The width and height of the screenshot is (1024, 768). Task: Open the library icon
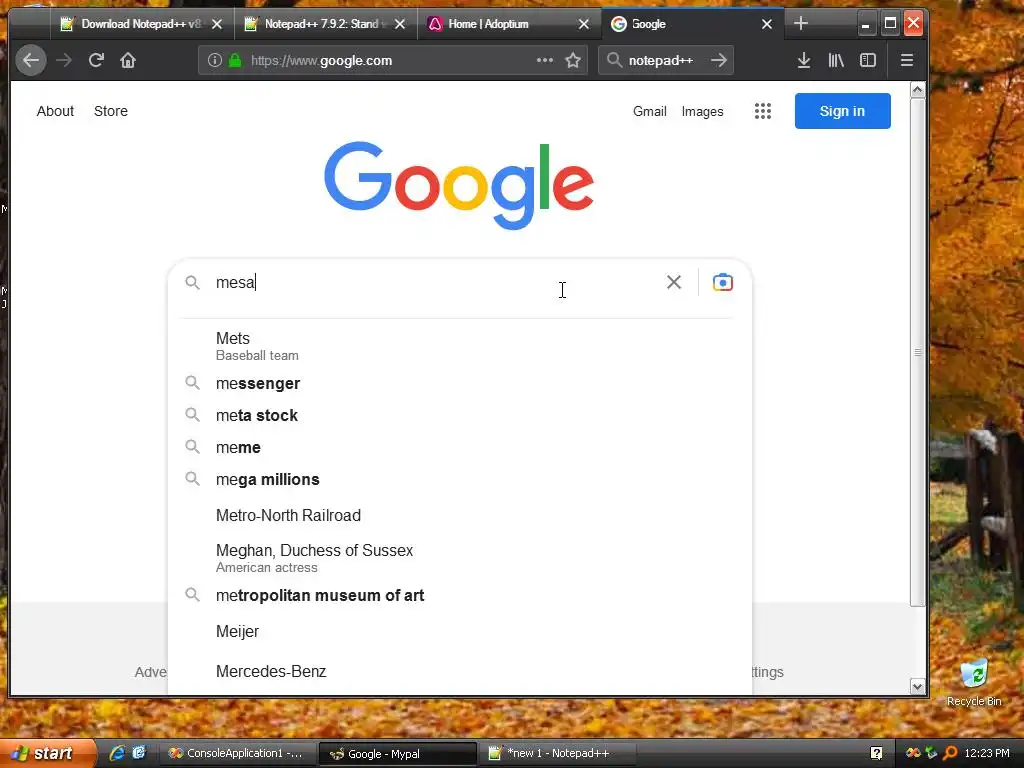pos(836,61)
